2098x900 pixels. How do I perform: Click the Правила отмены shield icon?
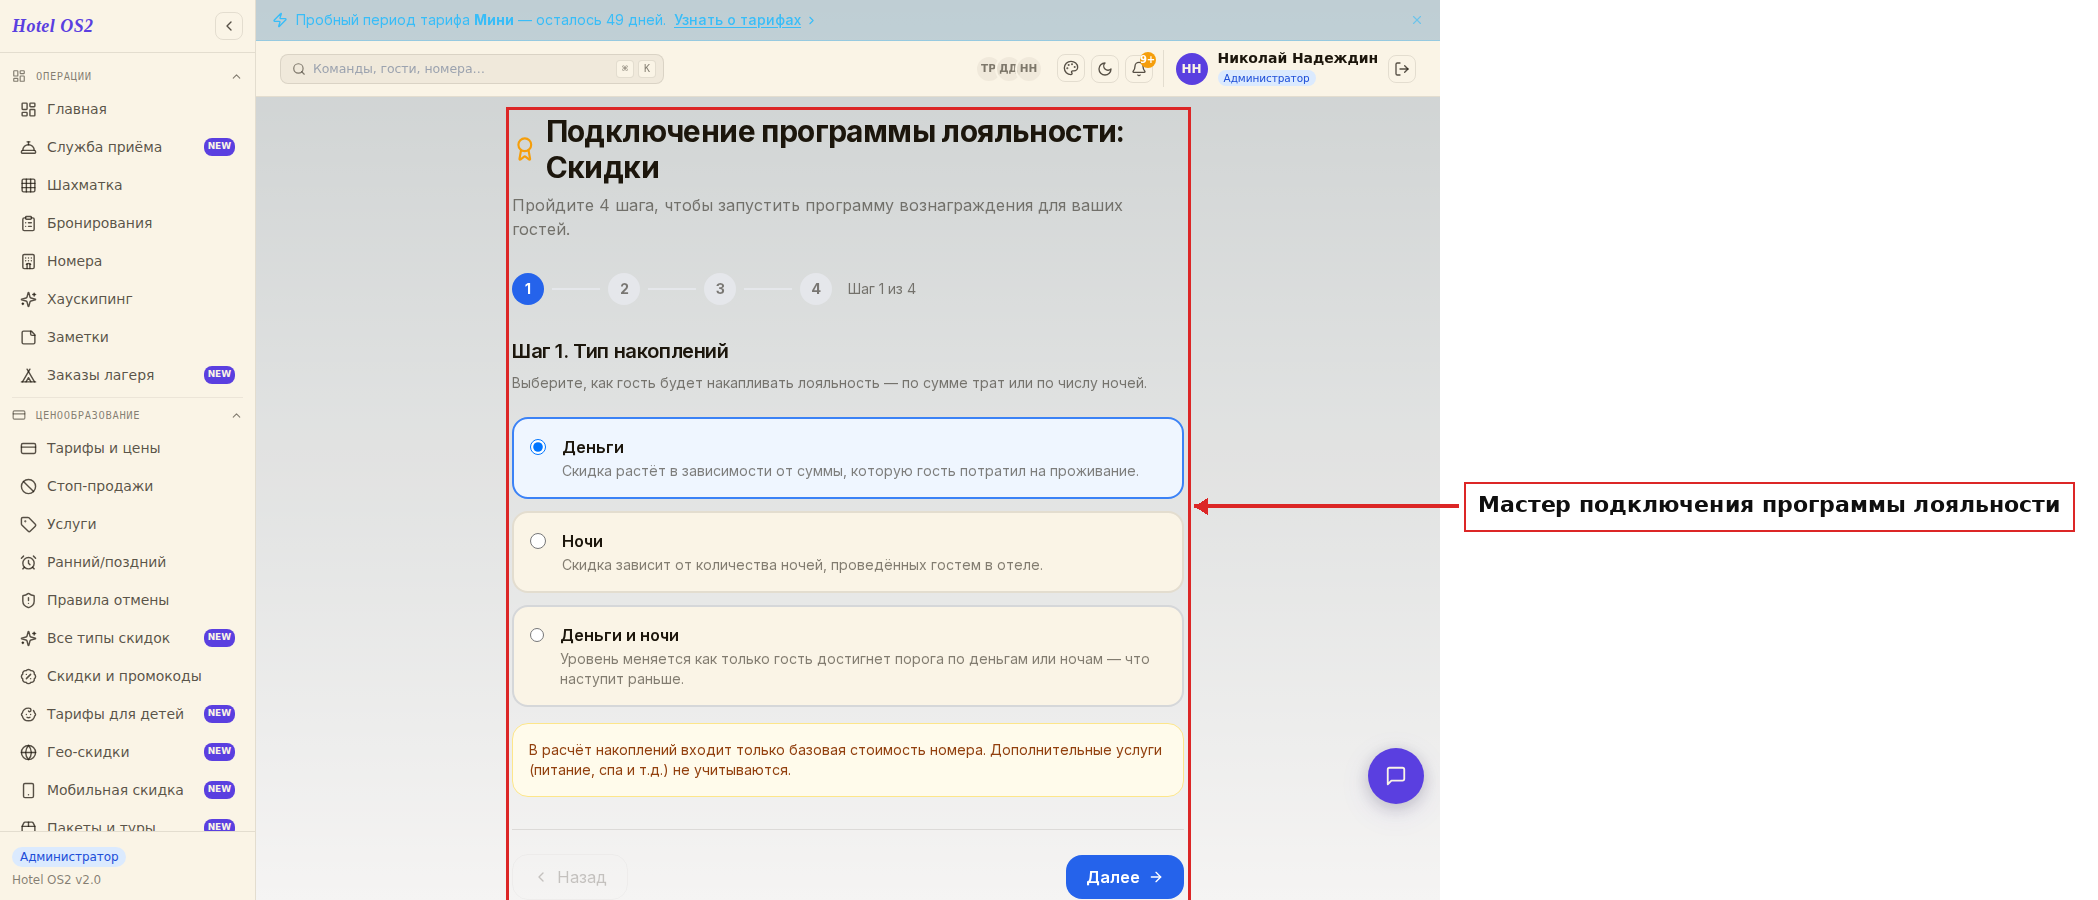[28, 600]
